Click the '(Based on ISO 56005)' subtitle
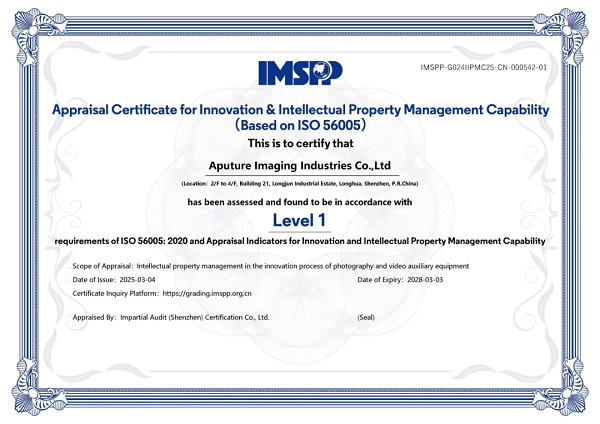This screenshot has height=424, width=600. pos(300,125)
